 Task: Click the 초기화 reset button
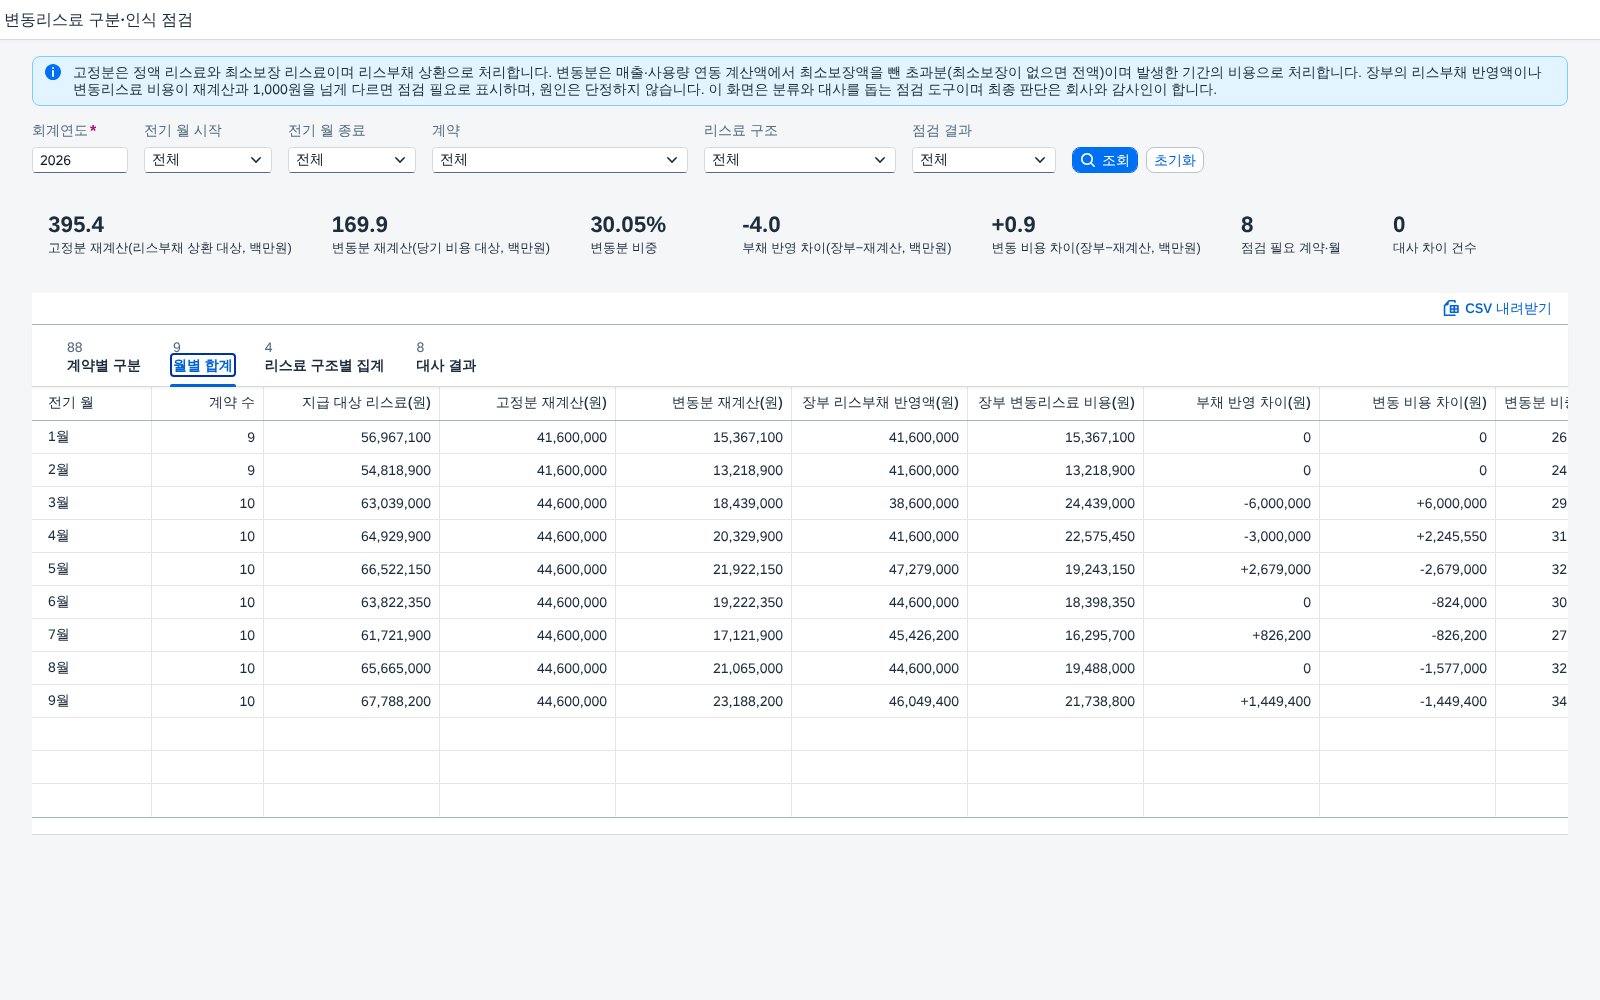[x=1175, y=160]
